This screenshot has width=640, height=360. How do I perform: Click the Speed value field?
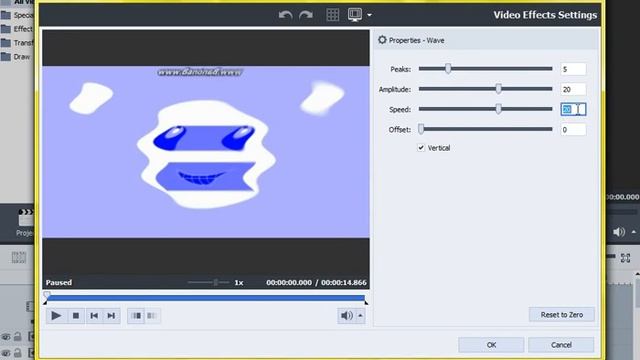573,109
